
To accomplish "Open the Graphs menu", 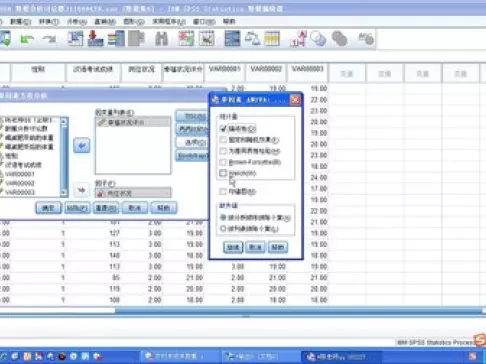I will pos(134,22).
